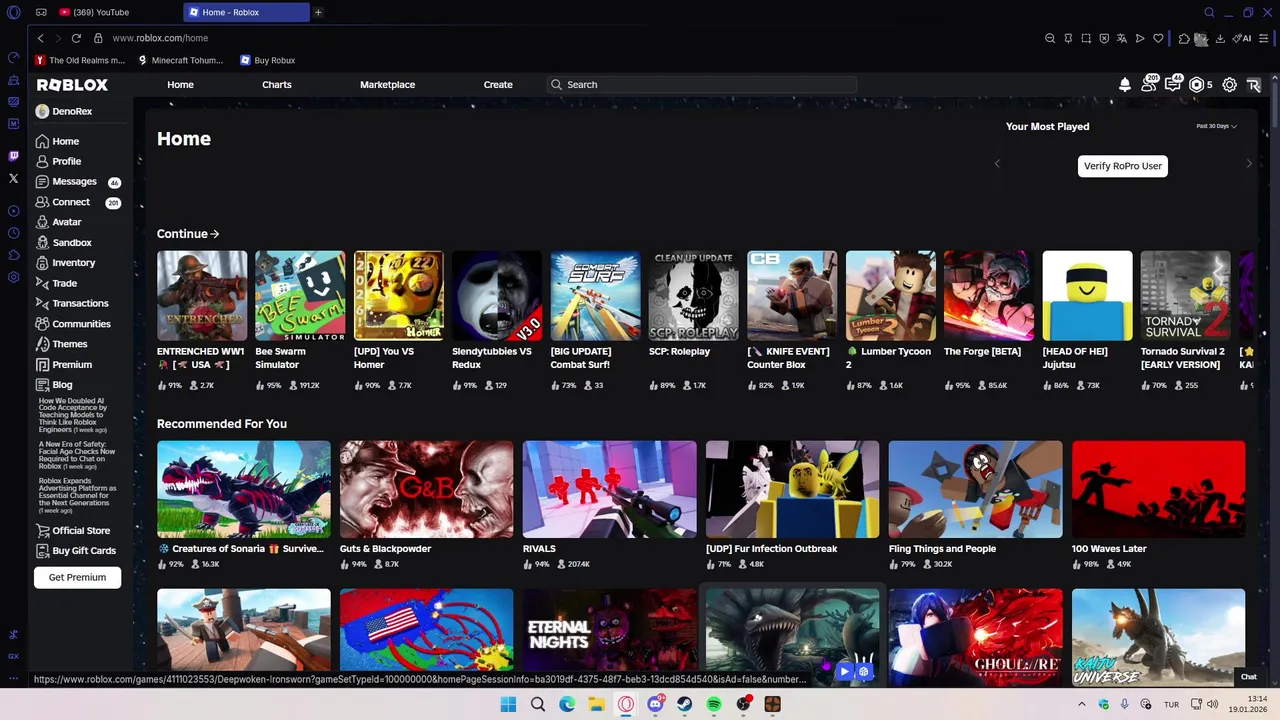This screenshot has height=720, width=1280.
Task: Click the Roblox search field
Action: pos(702,85)
